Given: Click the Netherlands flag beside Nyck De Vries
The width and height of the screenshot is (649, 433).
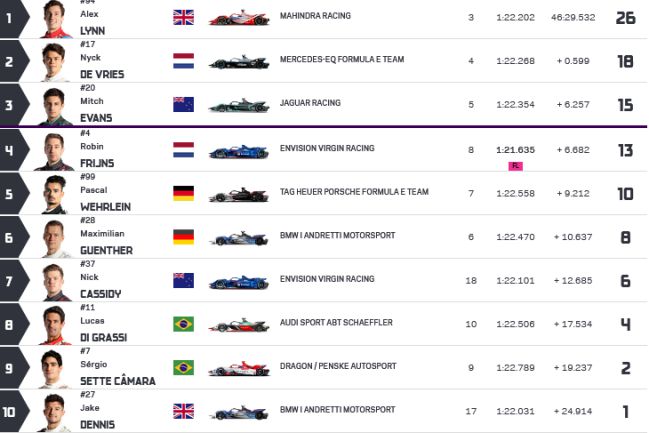Looking at the screenshot, I should (183, 61).
